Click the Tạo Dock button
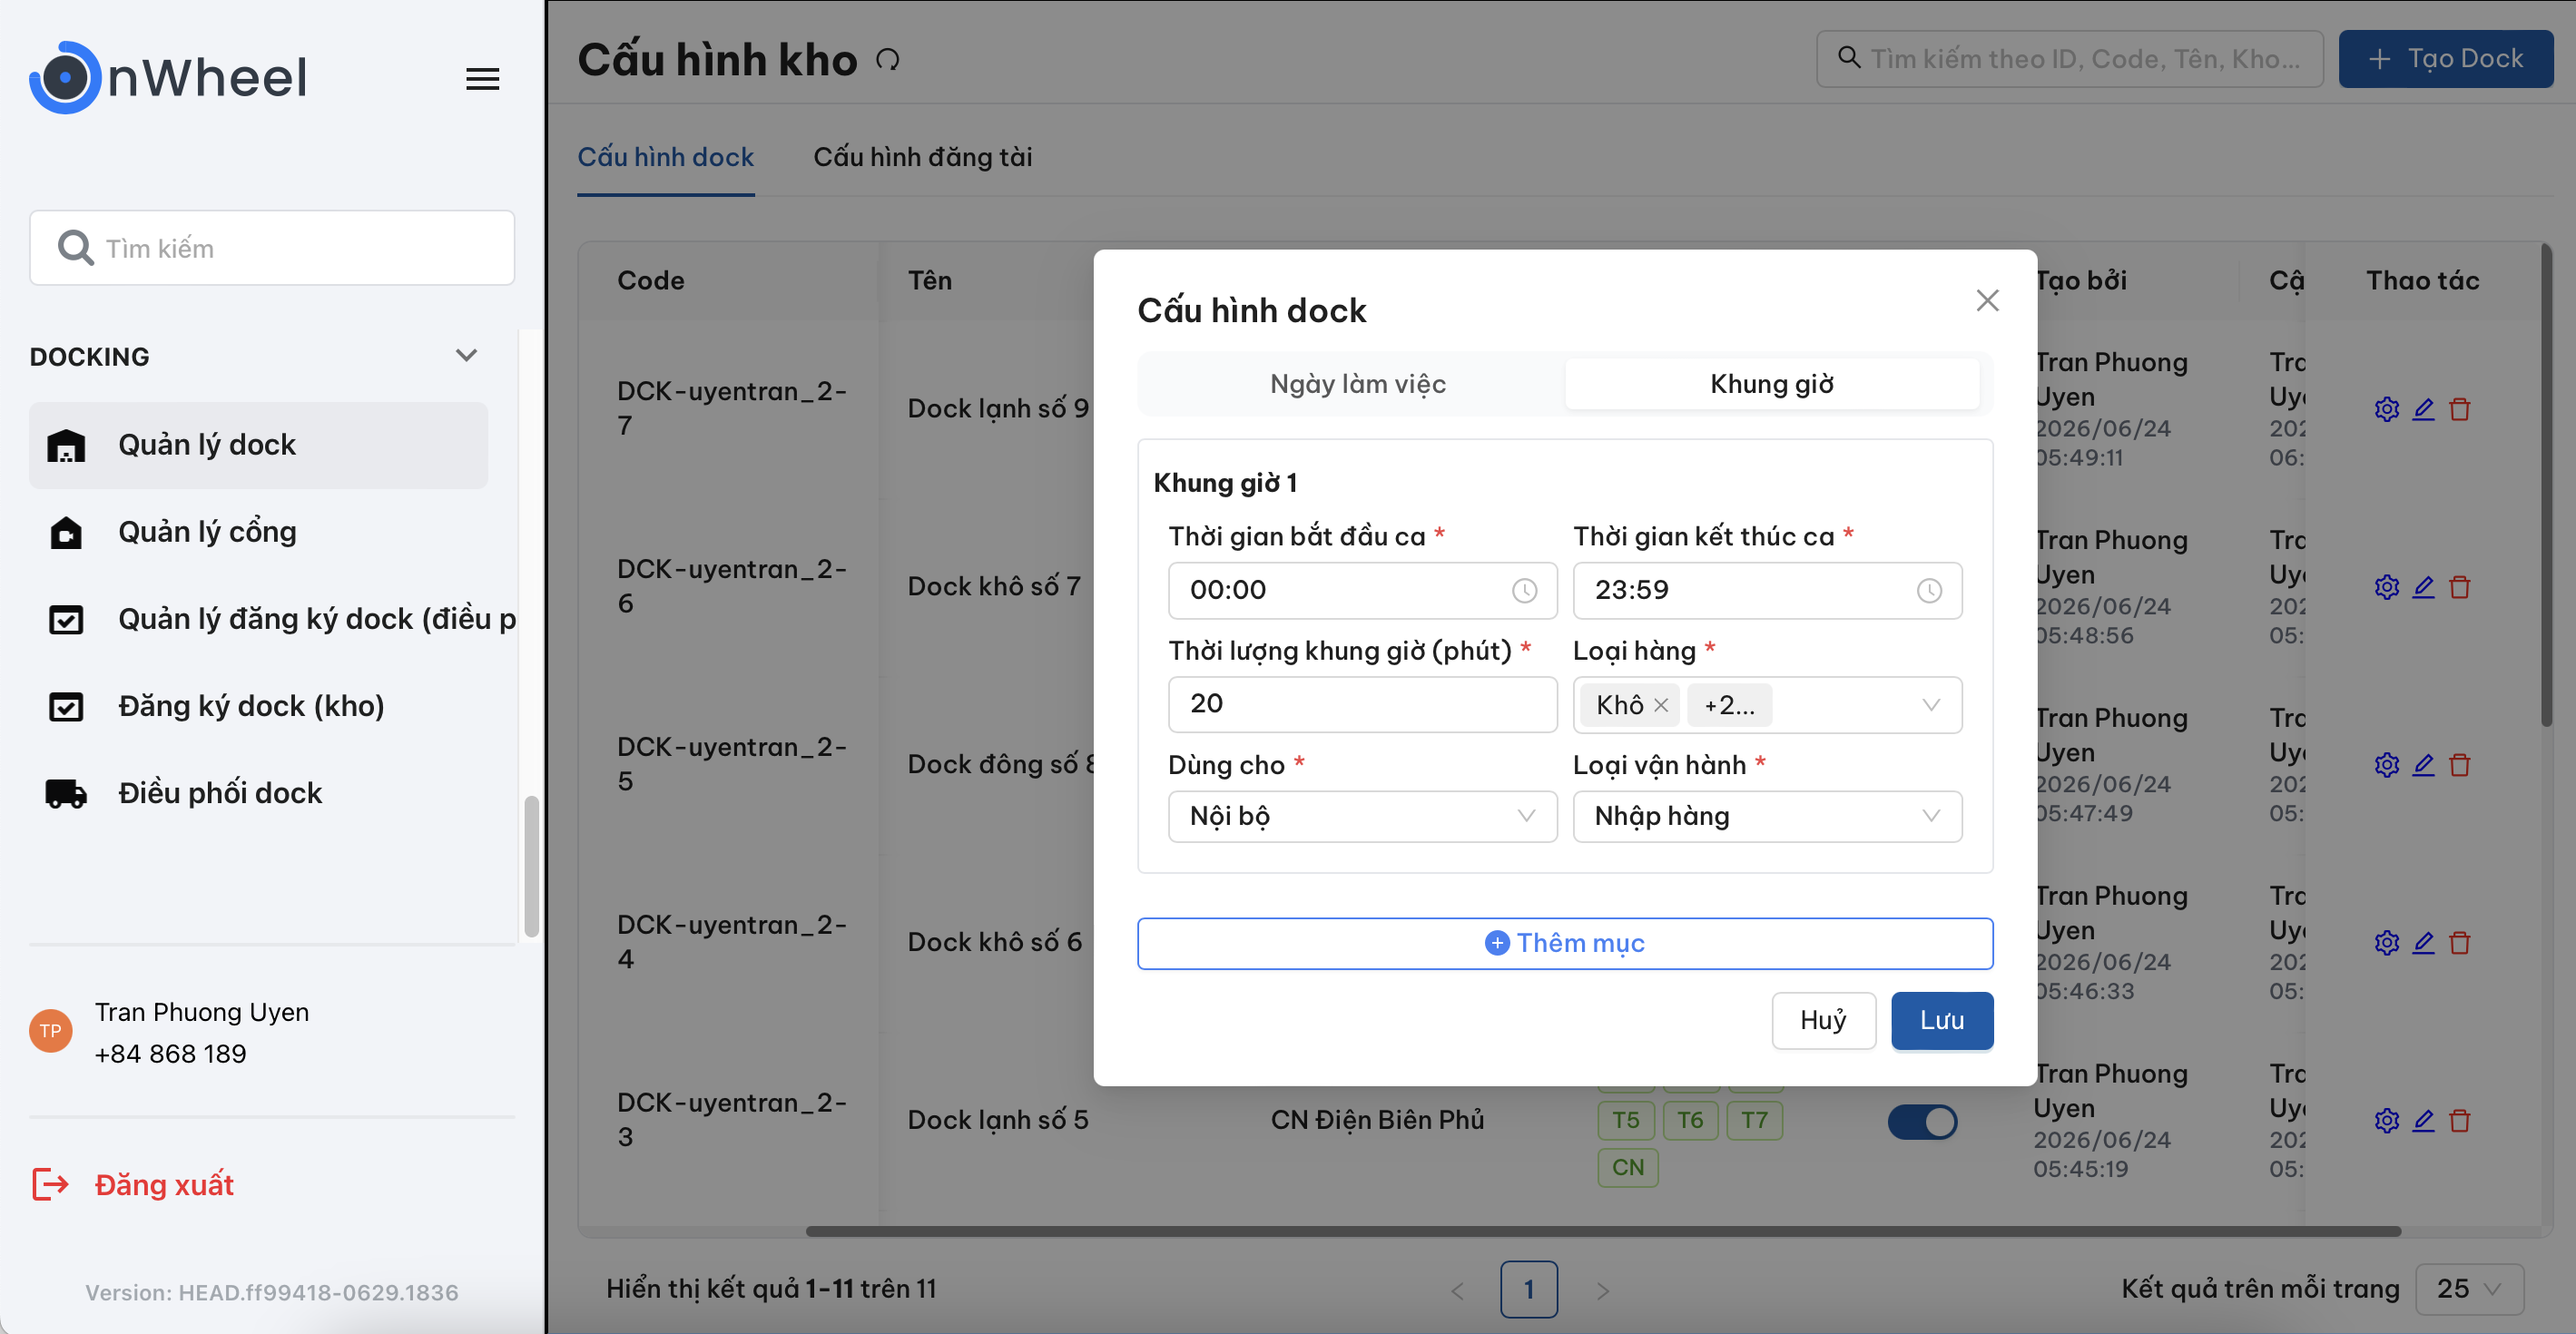 [2445, 59]
